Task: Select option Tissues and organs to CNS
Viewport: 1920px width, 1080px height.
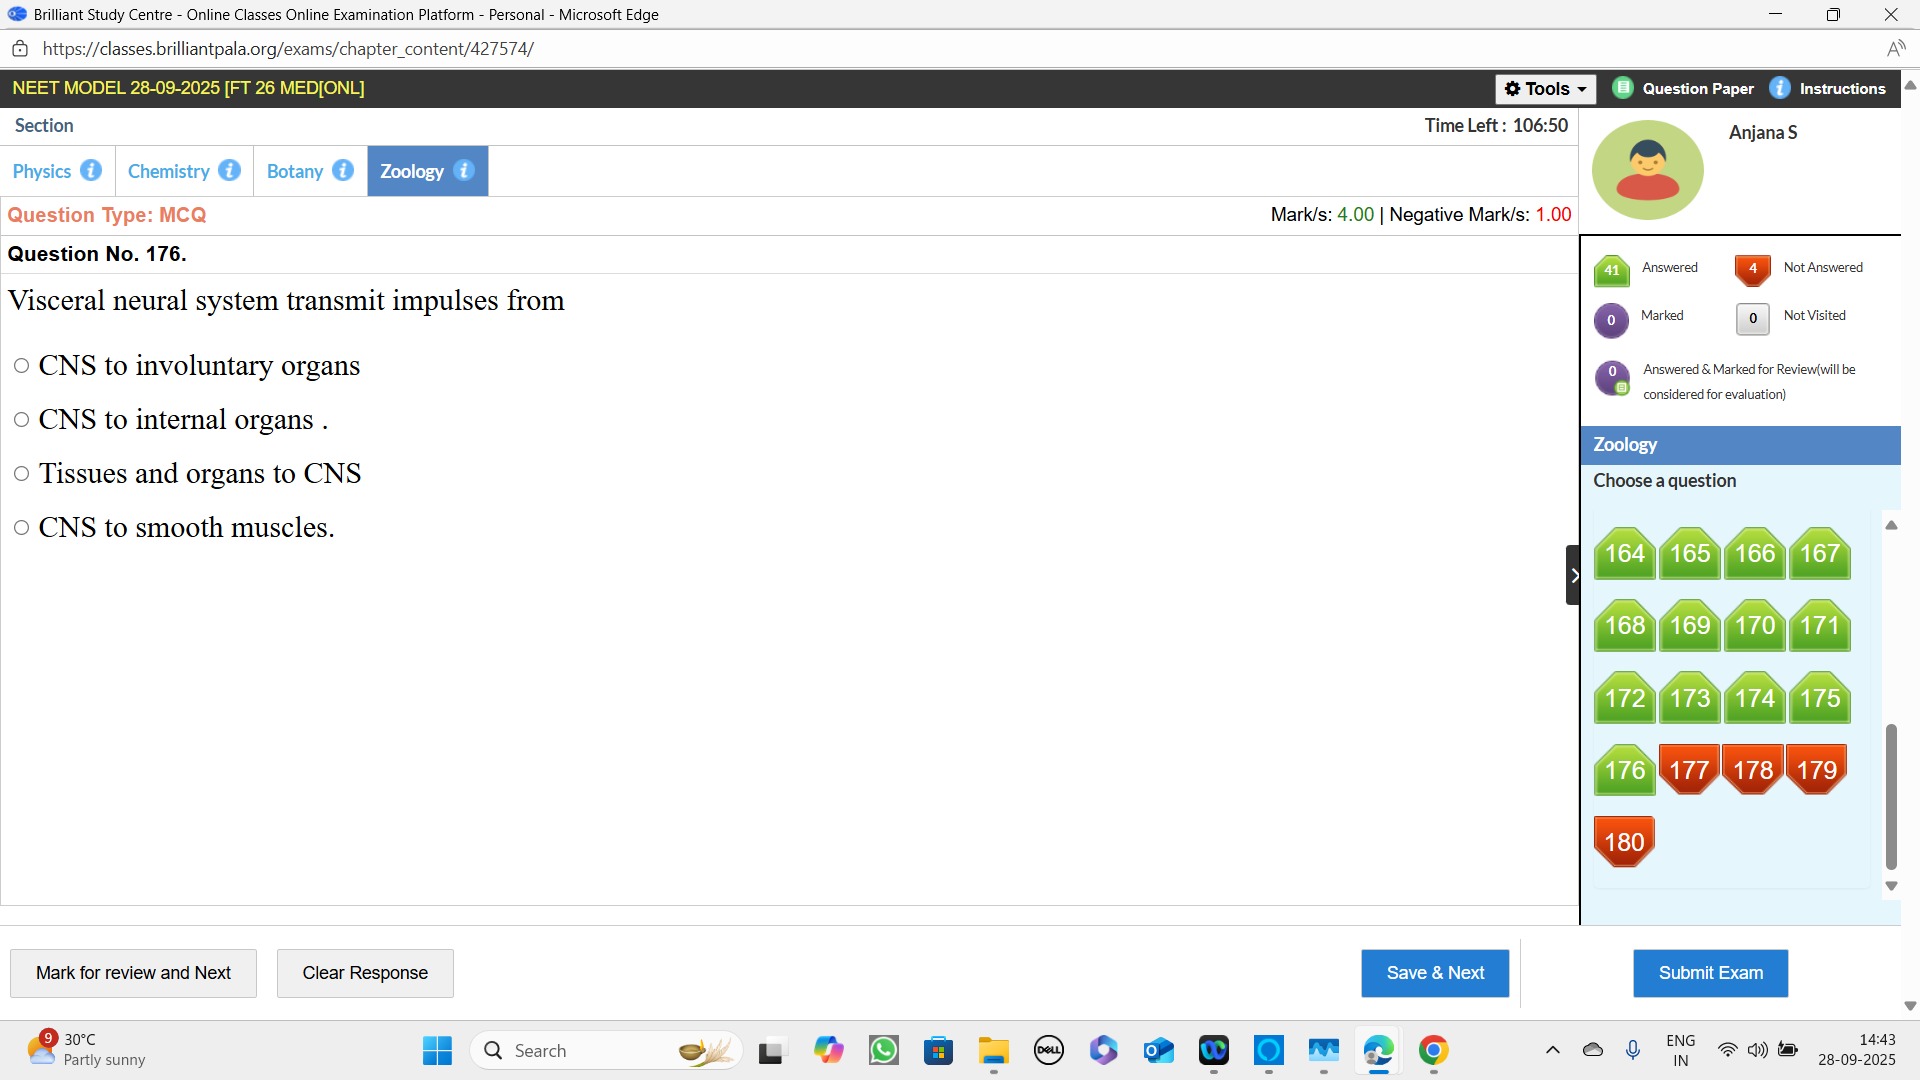Action: 21,474
